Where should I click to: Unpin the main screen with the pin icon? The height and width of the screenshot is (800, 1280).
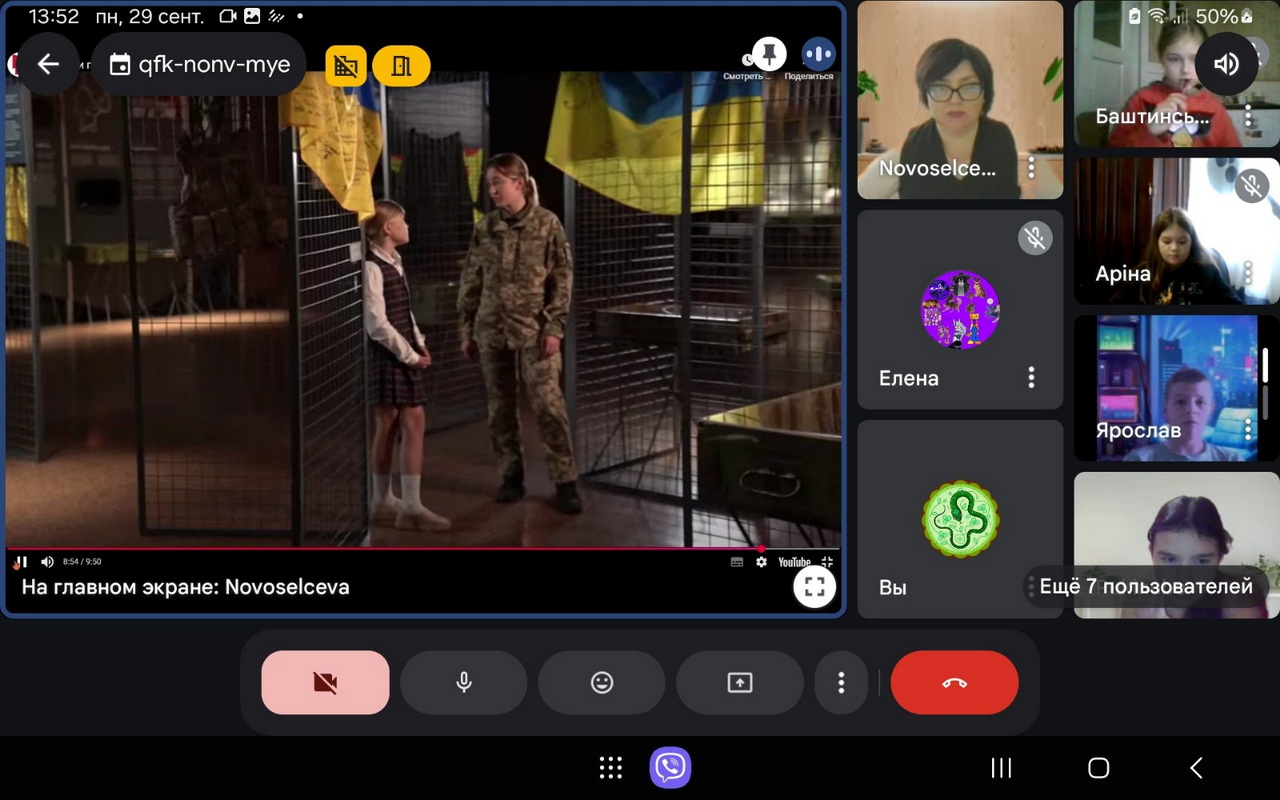[x=769, y=53]
